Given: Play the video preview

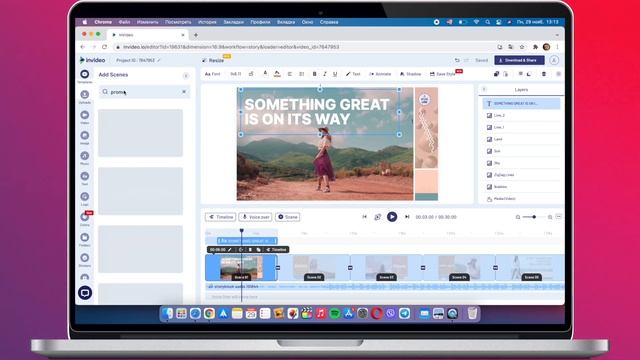Looking at the screenshot, I should pos(392,217).
